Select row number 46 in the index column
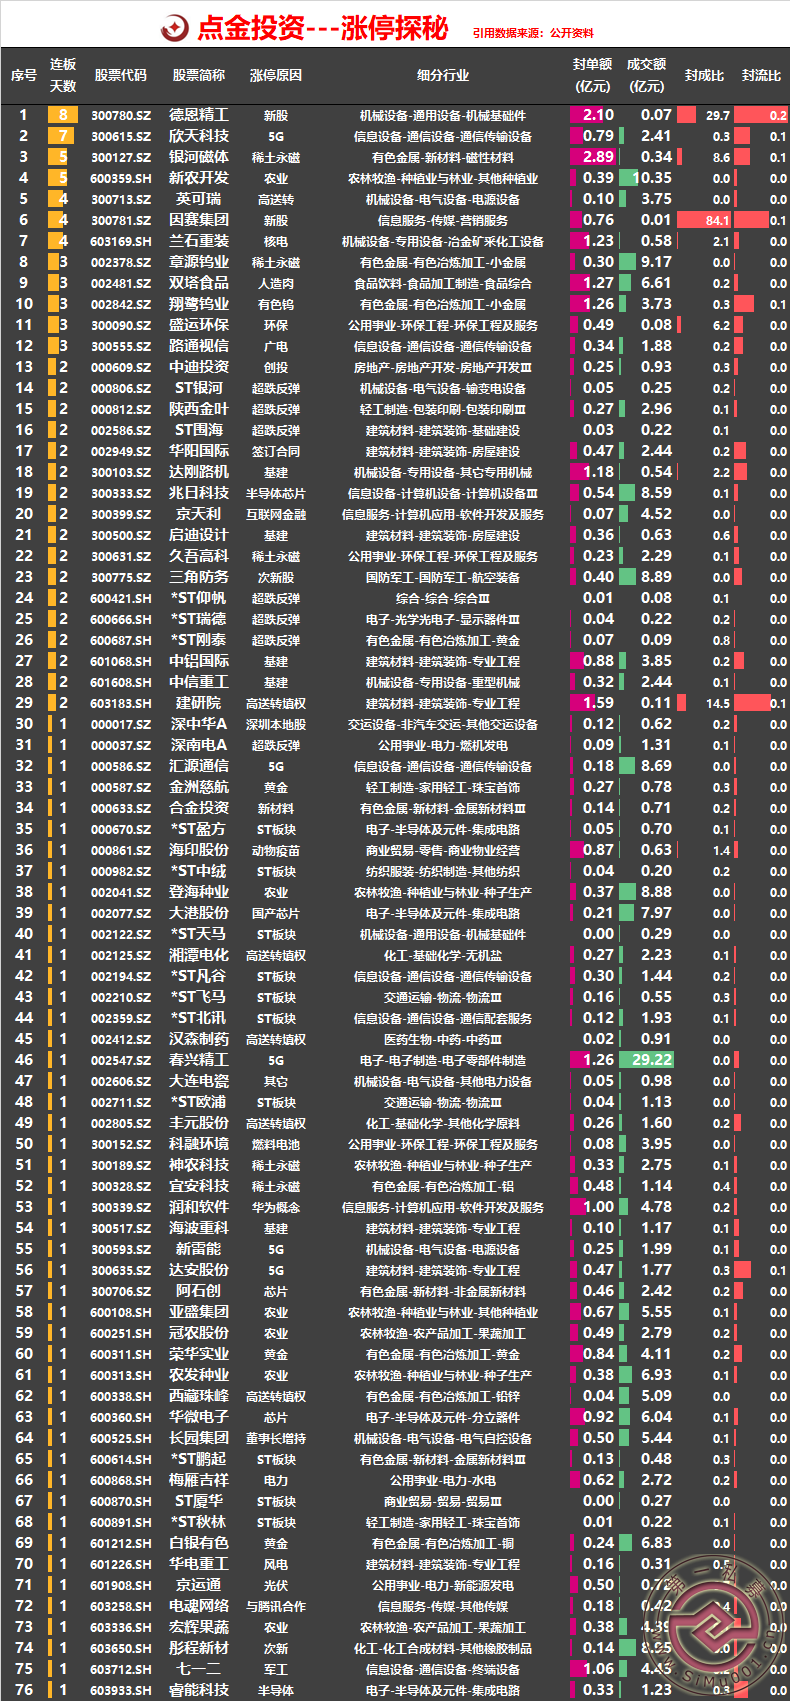This screenshot has height=1701, width=790. 24,1060
